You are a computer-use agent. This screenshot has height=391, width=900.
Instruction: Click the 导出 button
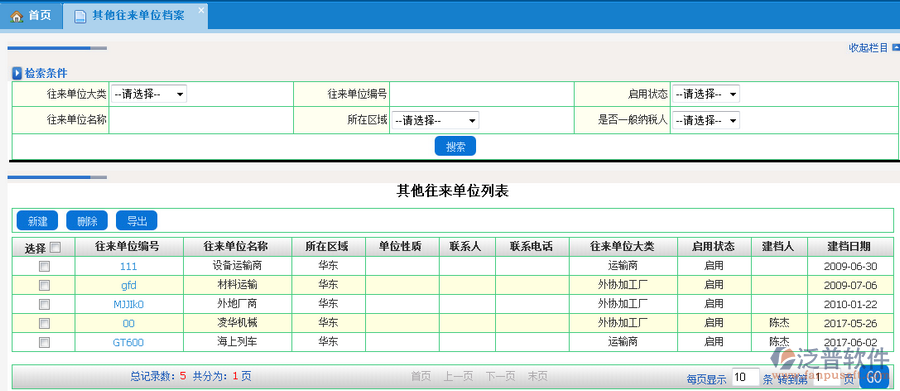click(x=137, y=221)
